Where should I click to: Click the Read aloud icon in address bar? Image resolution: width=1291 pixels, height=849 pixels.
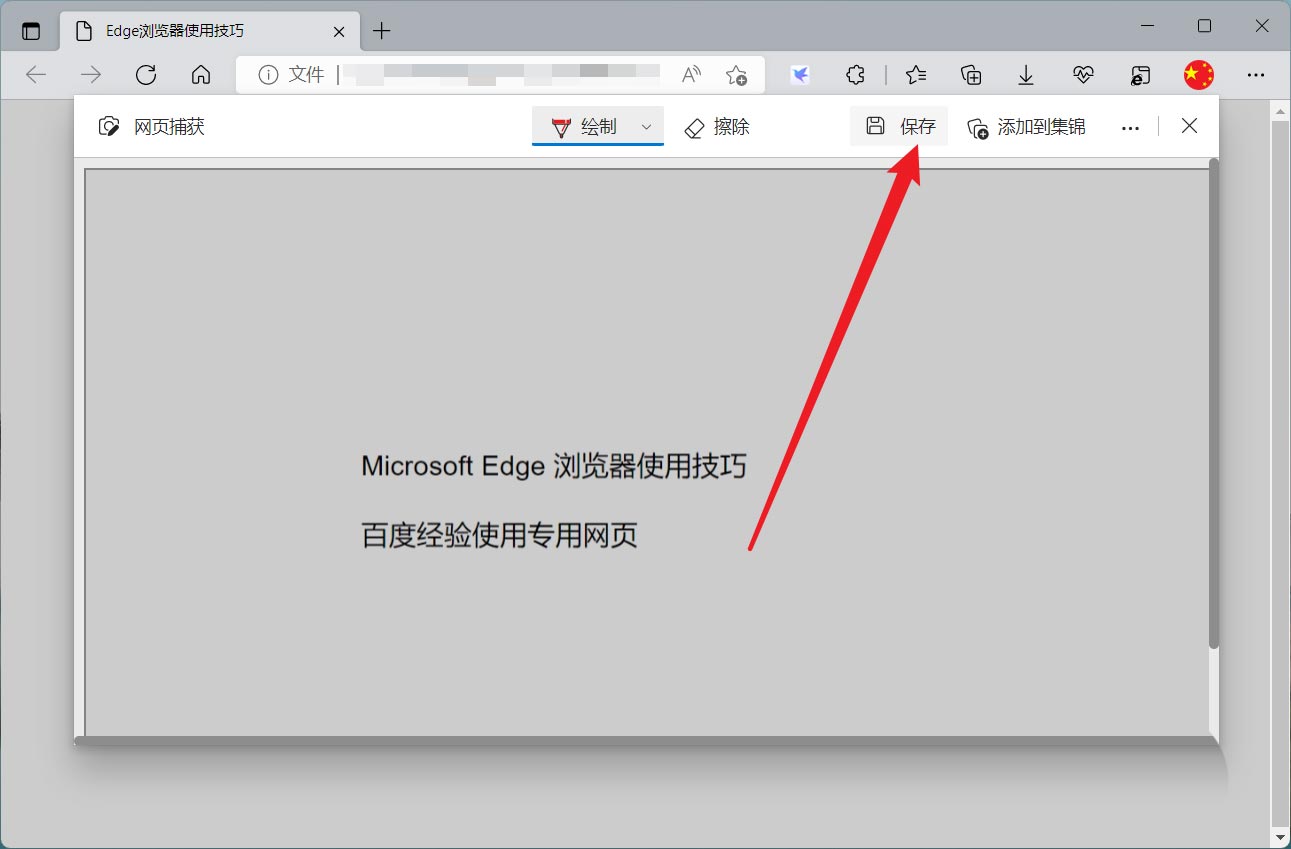pyautogui.click(x=690, y=74)
